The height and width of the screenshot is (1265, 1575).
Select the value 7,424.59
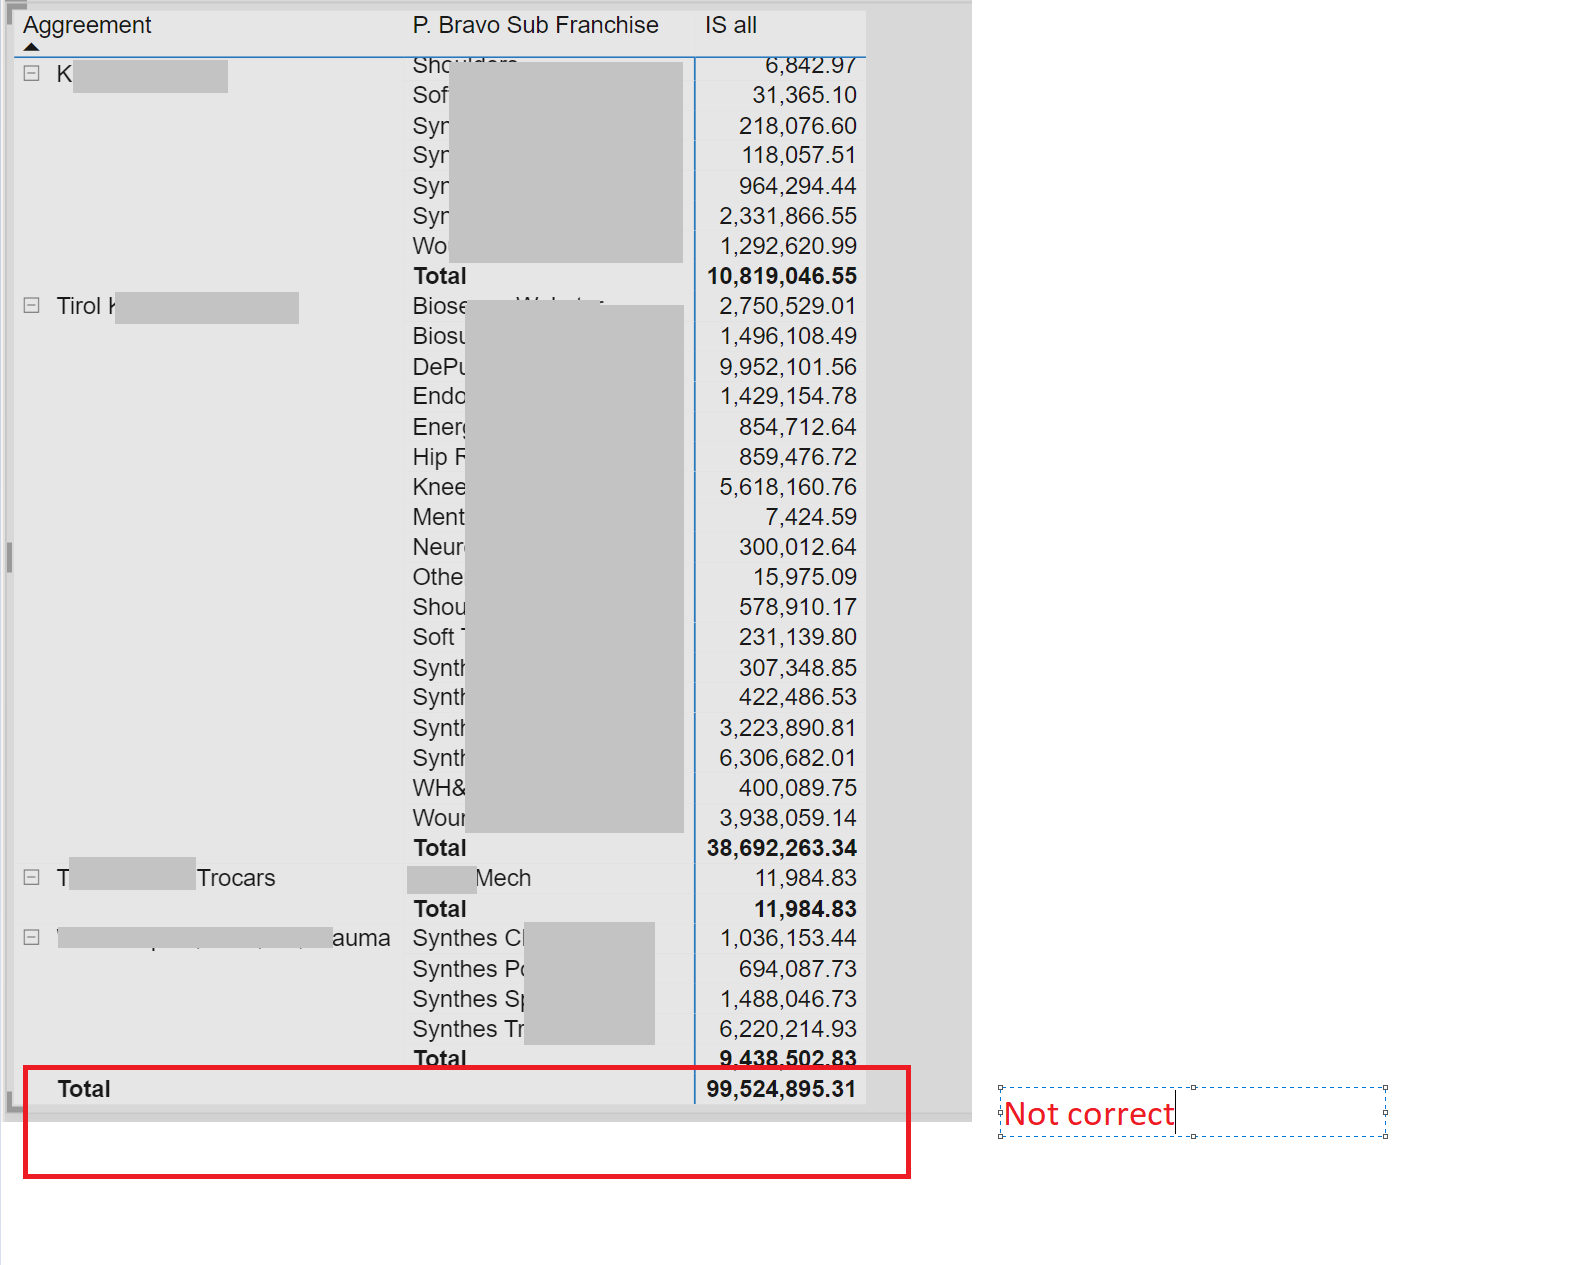[x=811, y=517]
